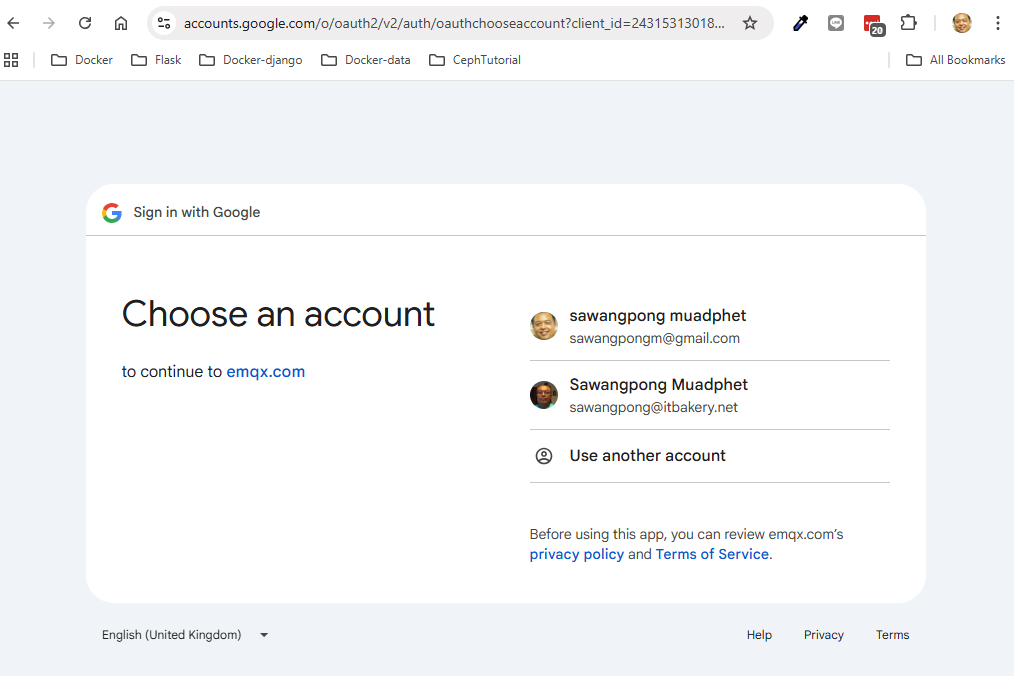Go back using the back arrow

14,23
